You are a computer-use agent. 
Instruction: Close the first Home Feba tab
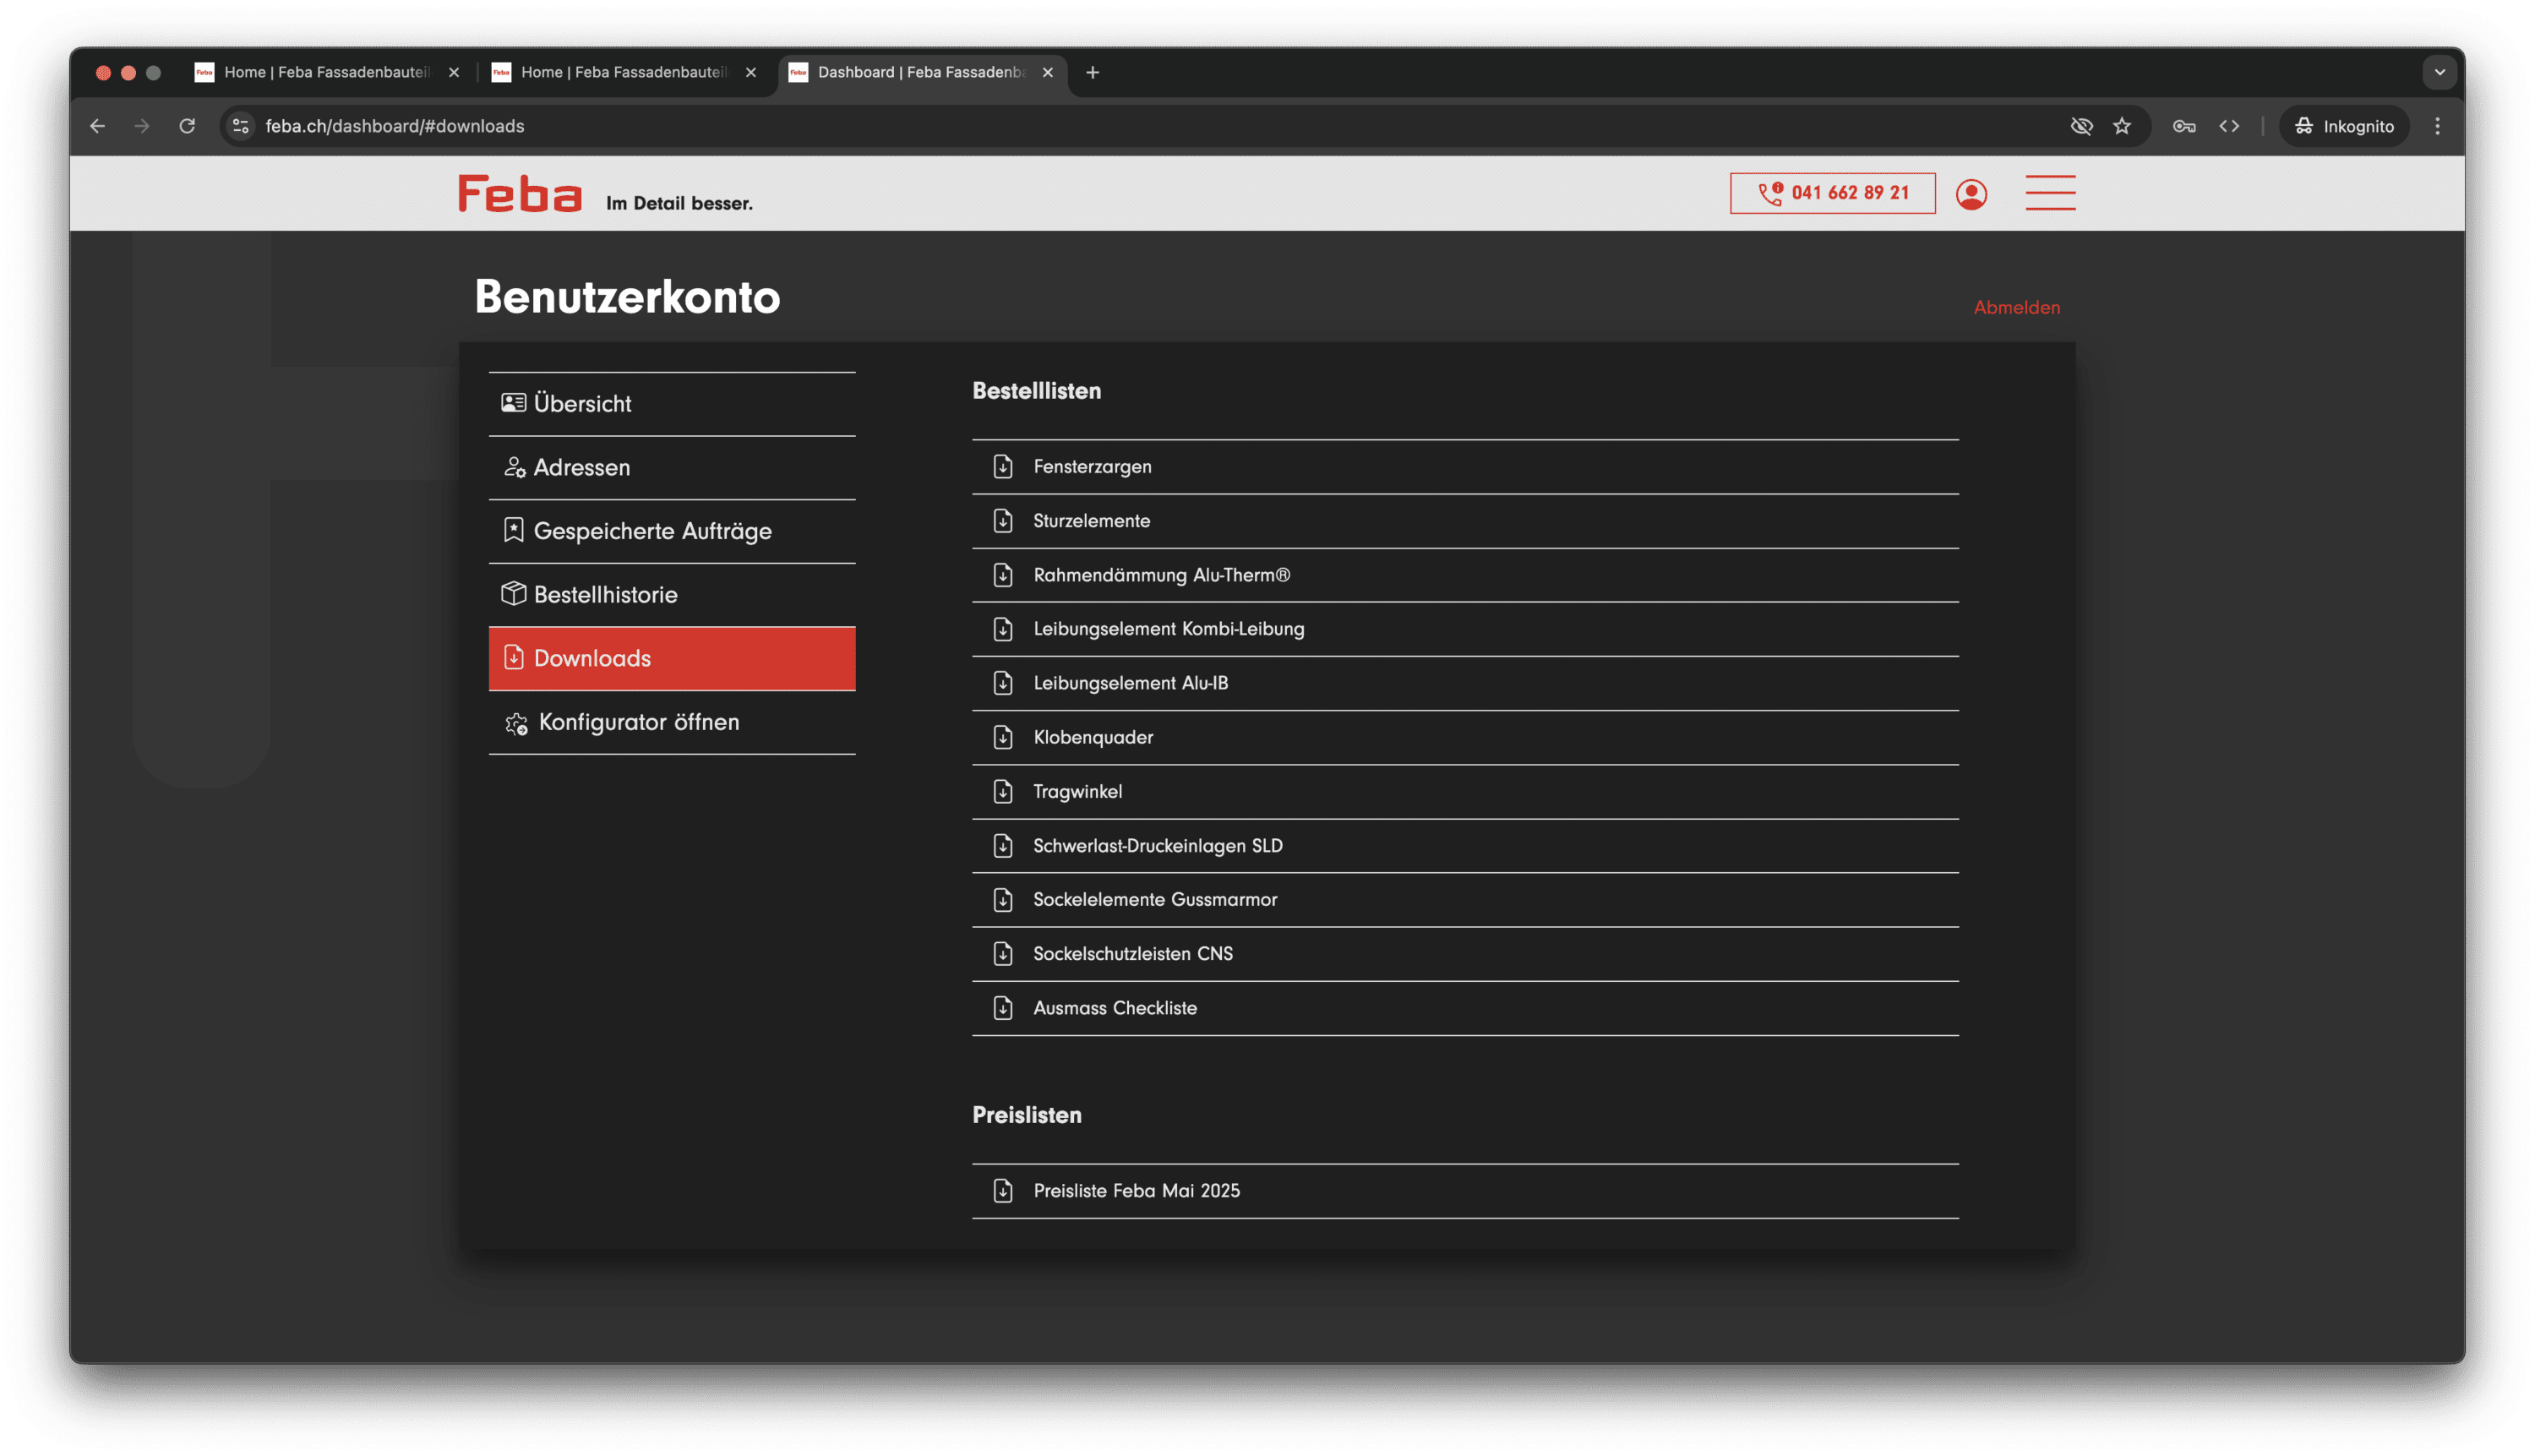click(453, 72)
